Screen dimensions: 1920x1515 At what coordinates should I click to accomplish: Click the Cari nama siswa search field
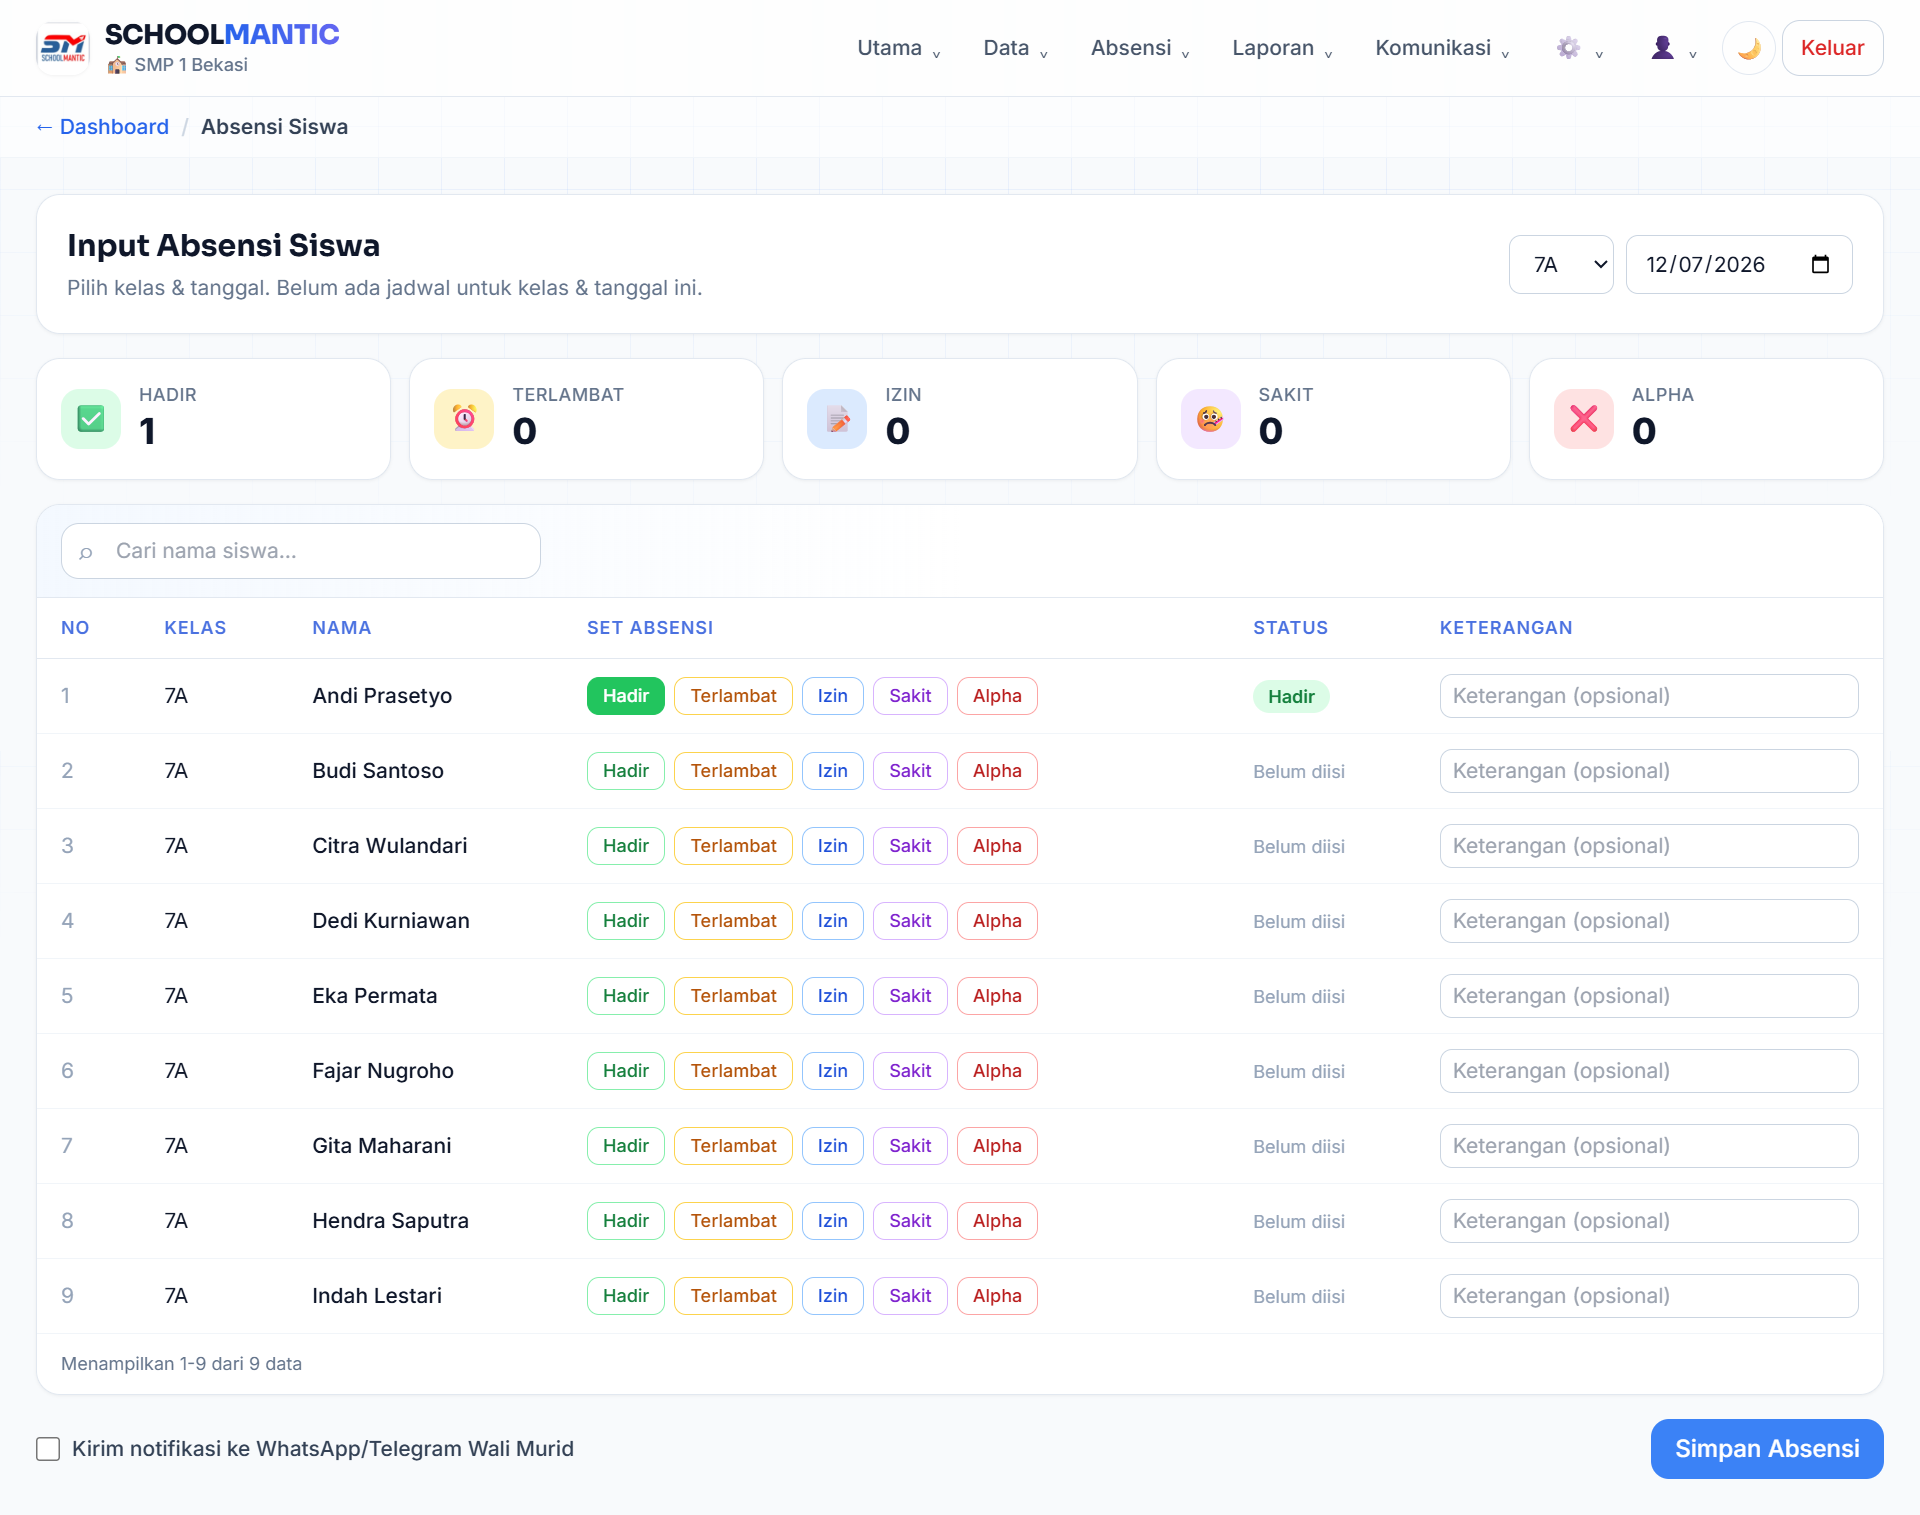coord(301,551)
